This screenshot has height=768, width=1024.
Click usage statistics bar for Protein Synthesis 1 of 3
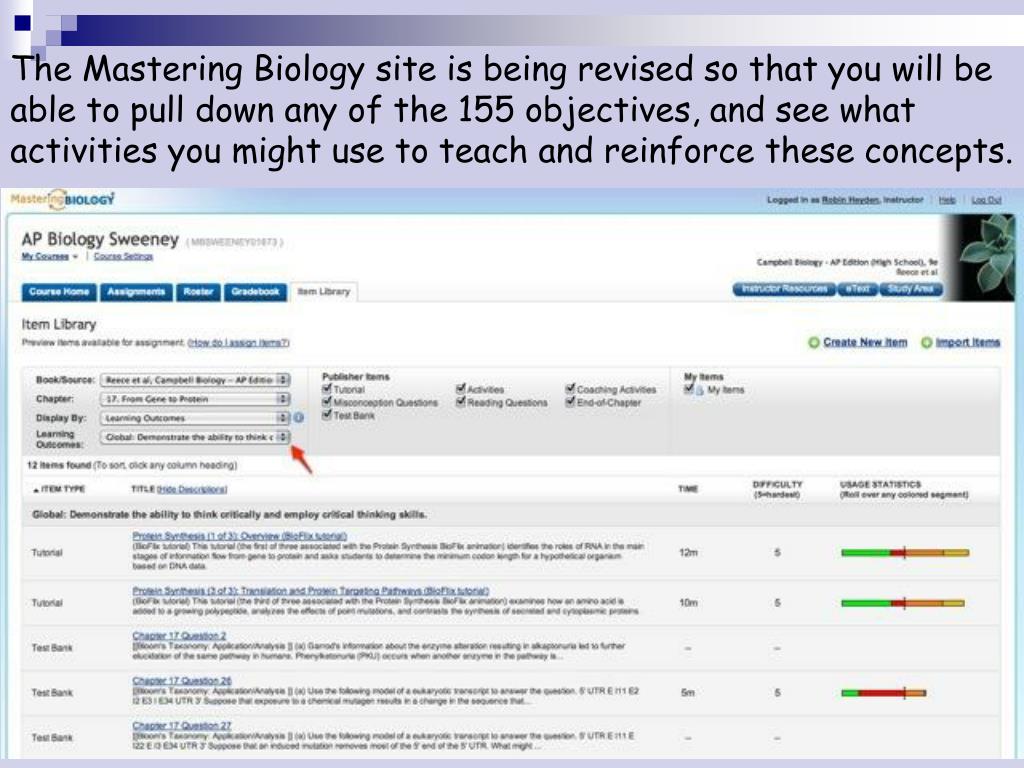(904, 552)
